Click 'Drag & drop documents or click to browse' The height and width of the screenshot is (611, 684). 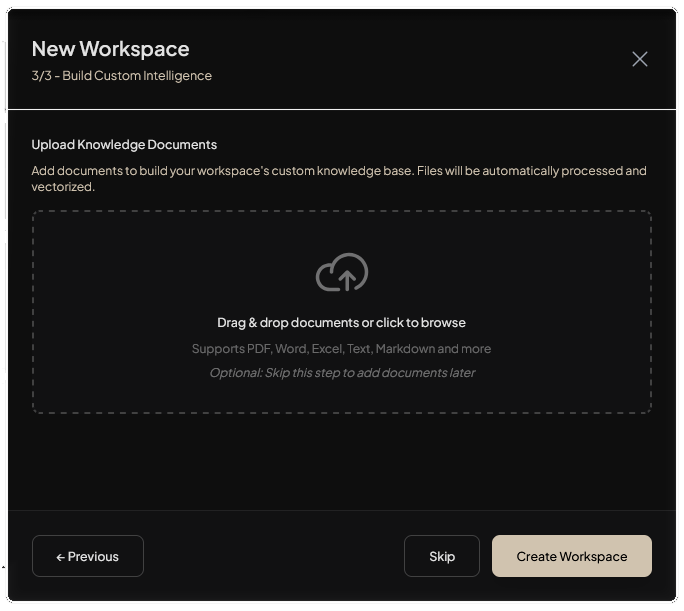(x=342, y=322)
